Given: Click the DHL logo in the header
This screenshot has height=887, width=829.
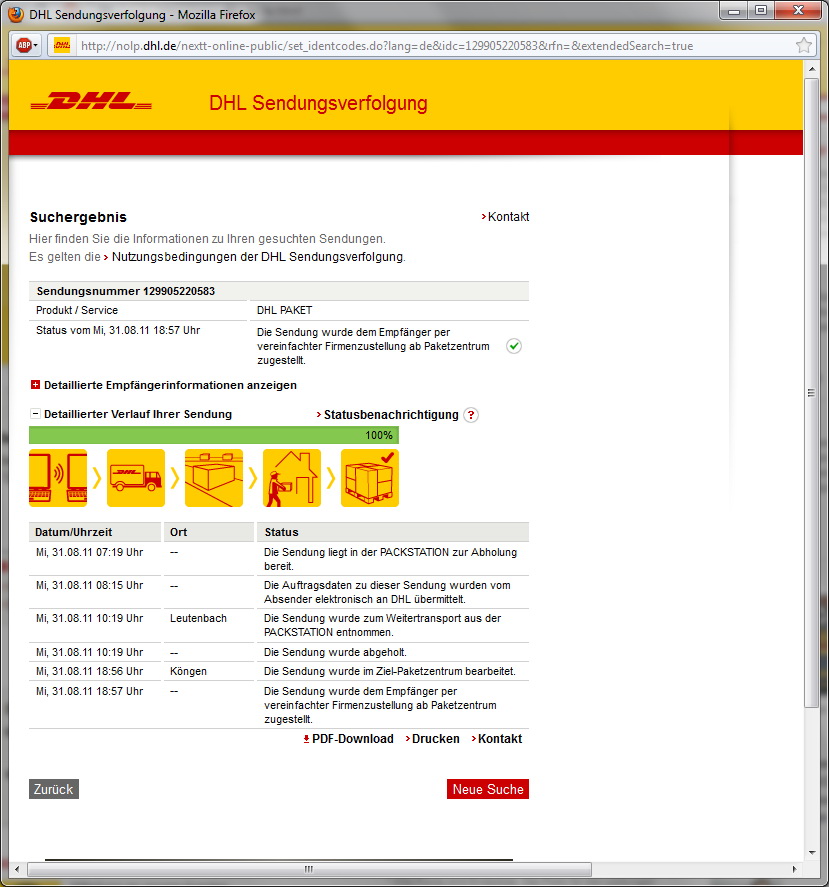Looking at the screenshot, I should (91, 103).
